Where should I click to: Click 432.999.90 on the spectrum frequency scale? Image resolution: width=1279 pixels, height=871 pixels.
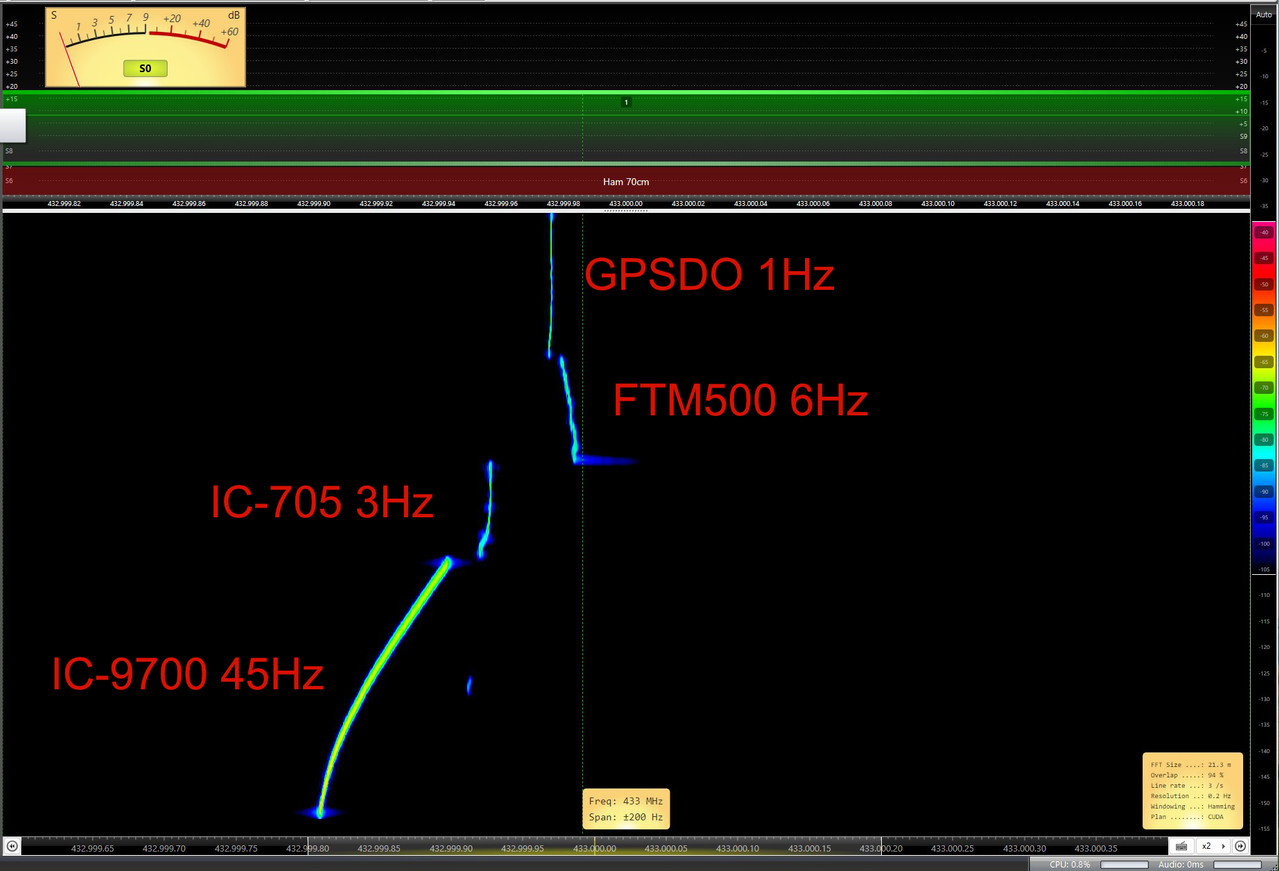(314, 203)
